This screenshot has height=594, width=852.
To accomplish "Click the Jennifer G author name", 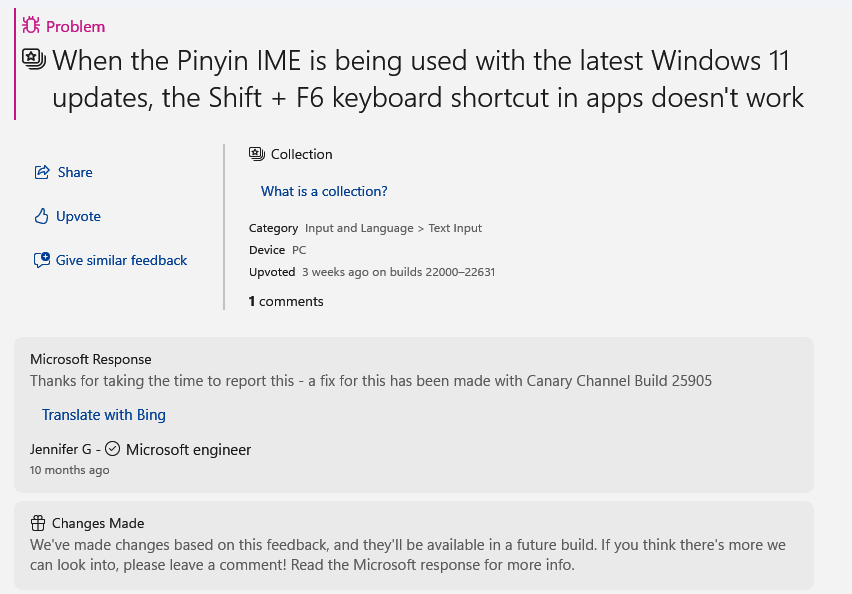I will (x=61, y=449).
